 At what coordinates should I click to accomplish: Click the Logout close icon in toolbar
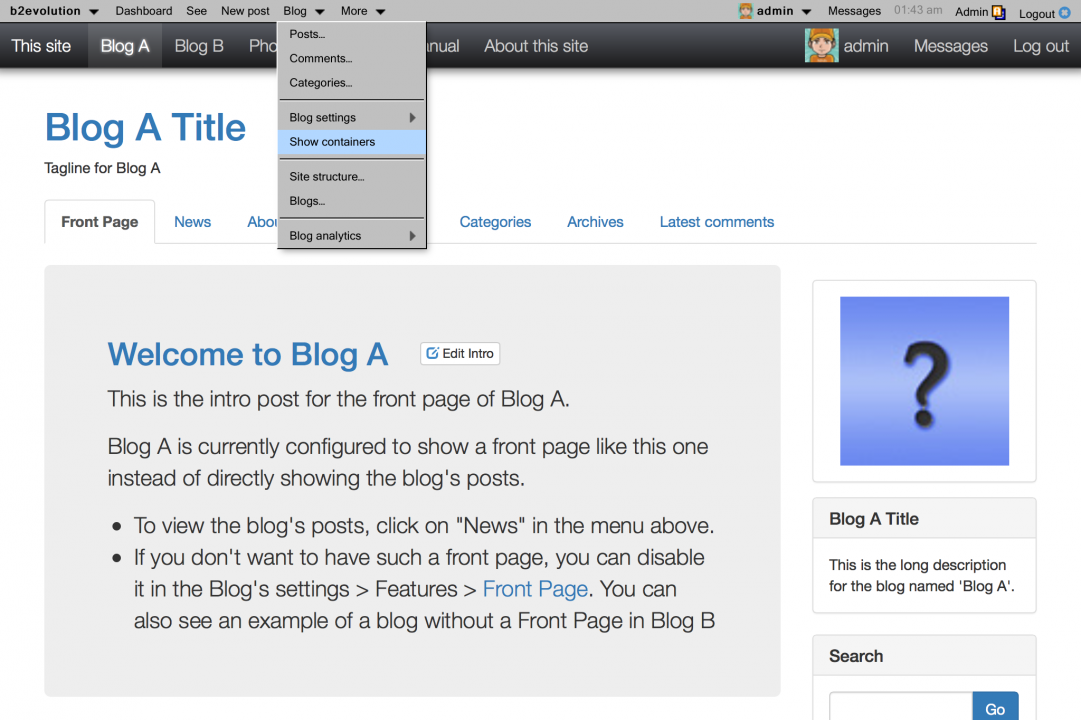(1064, 12)
